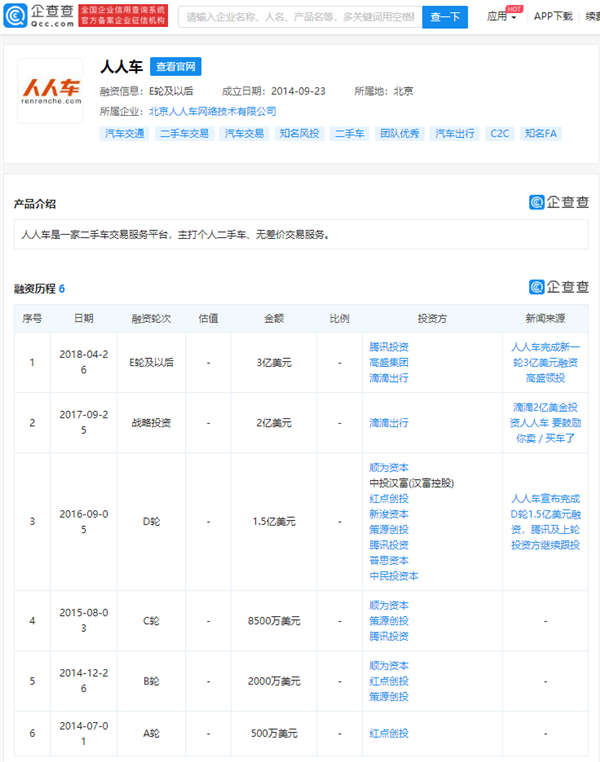Select the 汽车交通 tag
Image resolution: width=600 pixels, height=762 pixels.
[124, 134]
